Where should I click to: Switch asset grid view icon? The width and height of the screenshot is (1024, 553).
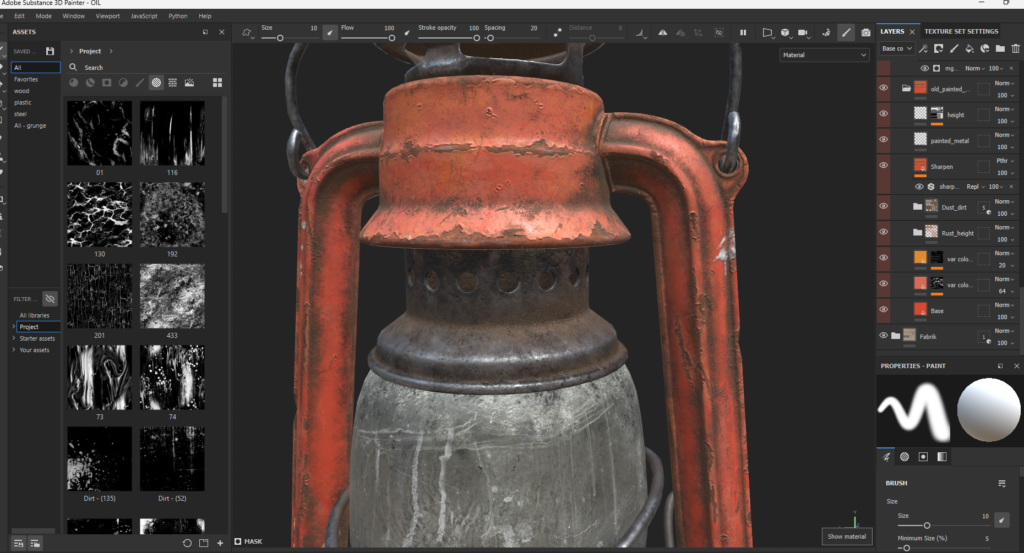coord(217,82)
